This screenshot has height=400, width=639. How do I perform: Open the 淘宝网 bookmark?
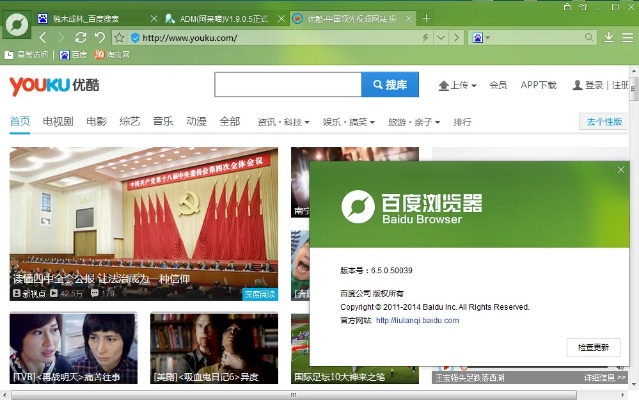(112, 55)
